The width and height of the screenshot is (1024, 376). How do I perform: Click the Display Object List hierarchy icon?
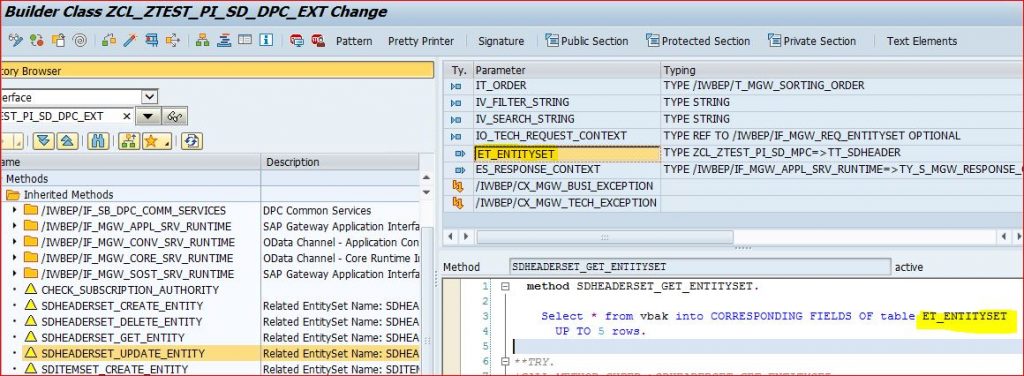pyautogui.click(x=202, y=40)
